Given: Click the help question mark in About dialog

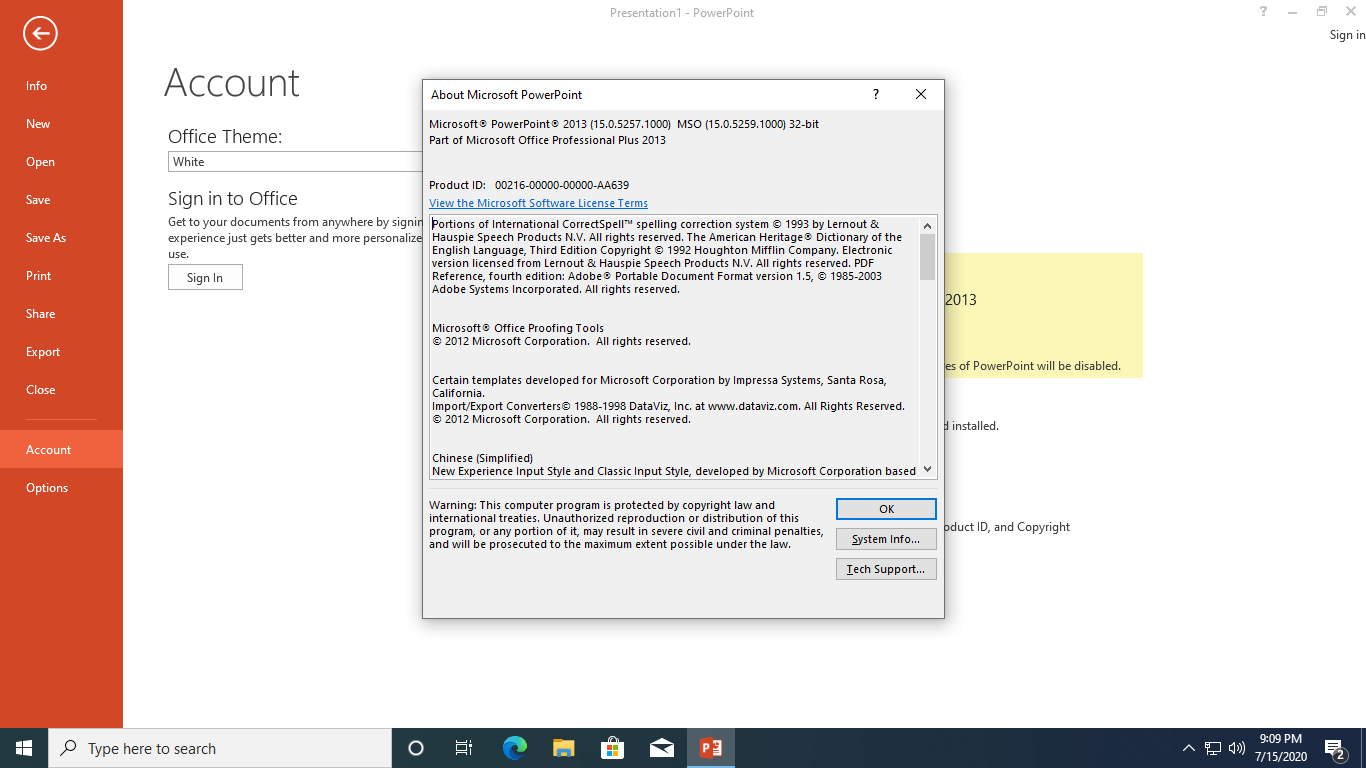Looking at the screenshot, I should (x=876, y=94).
